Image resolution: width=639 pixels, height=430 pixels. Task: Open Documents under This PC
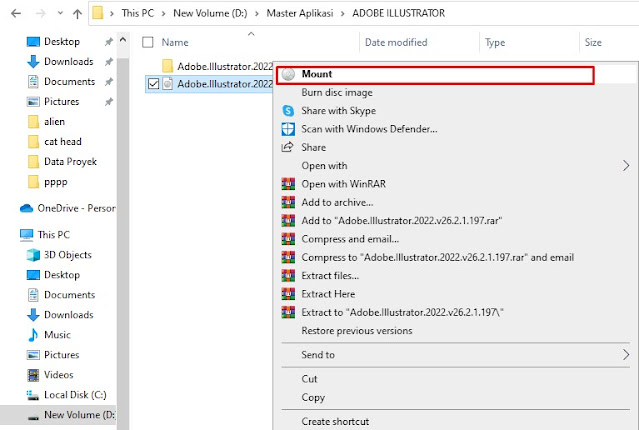coord(69,295)
